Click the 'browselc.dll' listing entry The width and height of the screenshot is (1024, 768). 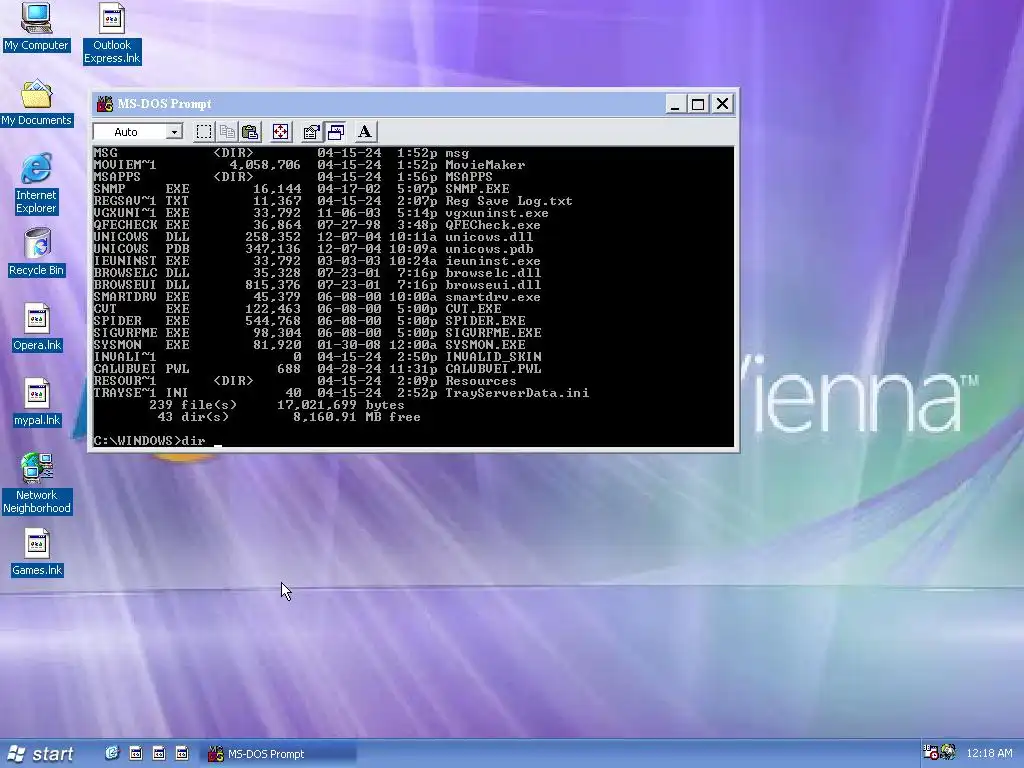click(493, 273)
